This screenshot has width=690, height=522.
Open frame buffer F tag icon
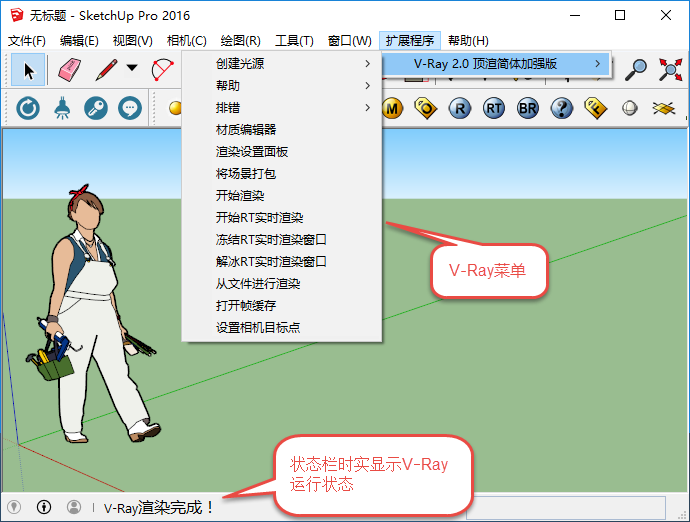coord(595,108)
